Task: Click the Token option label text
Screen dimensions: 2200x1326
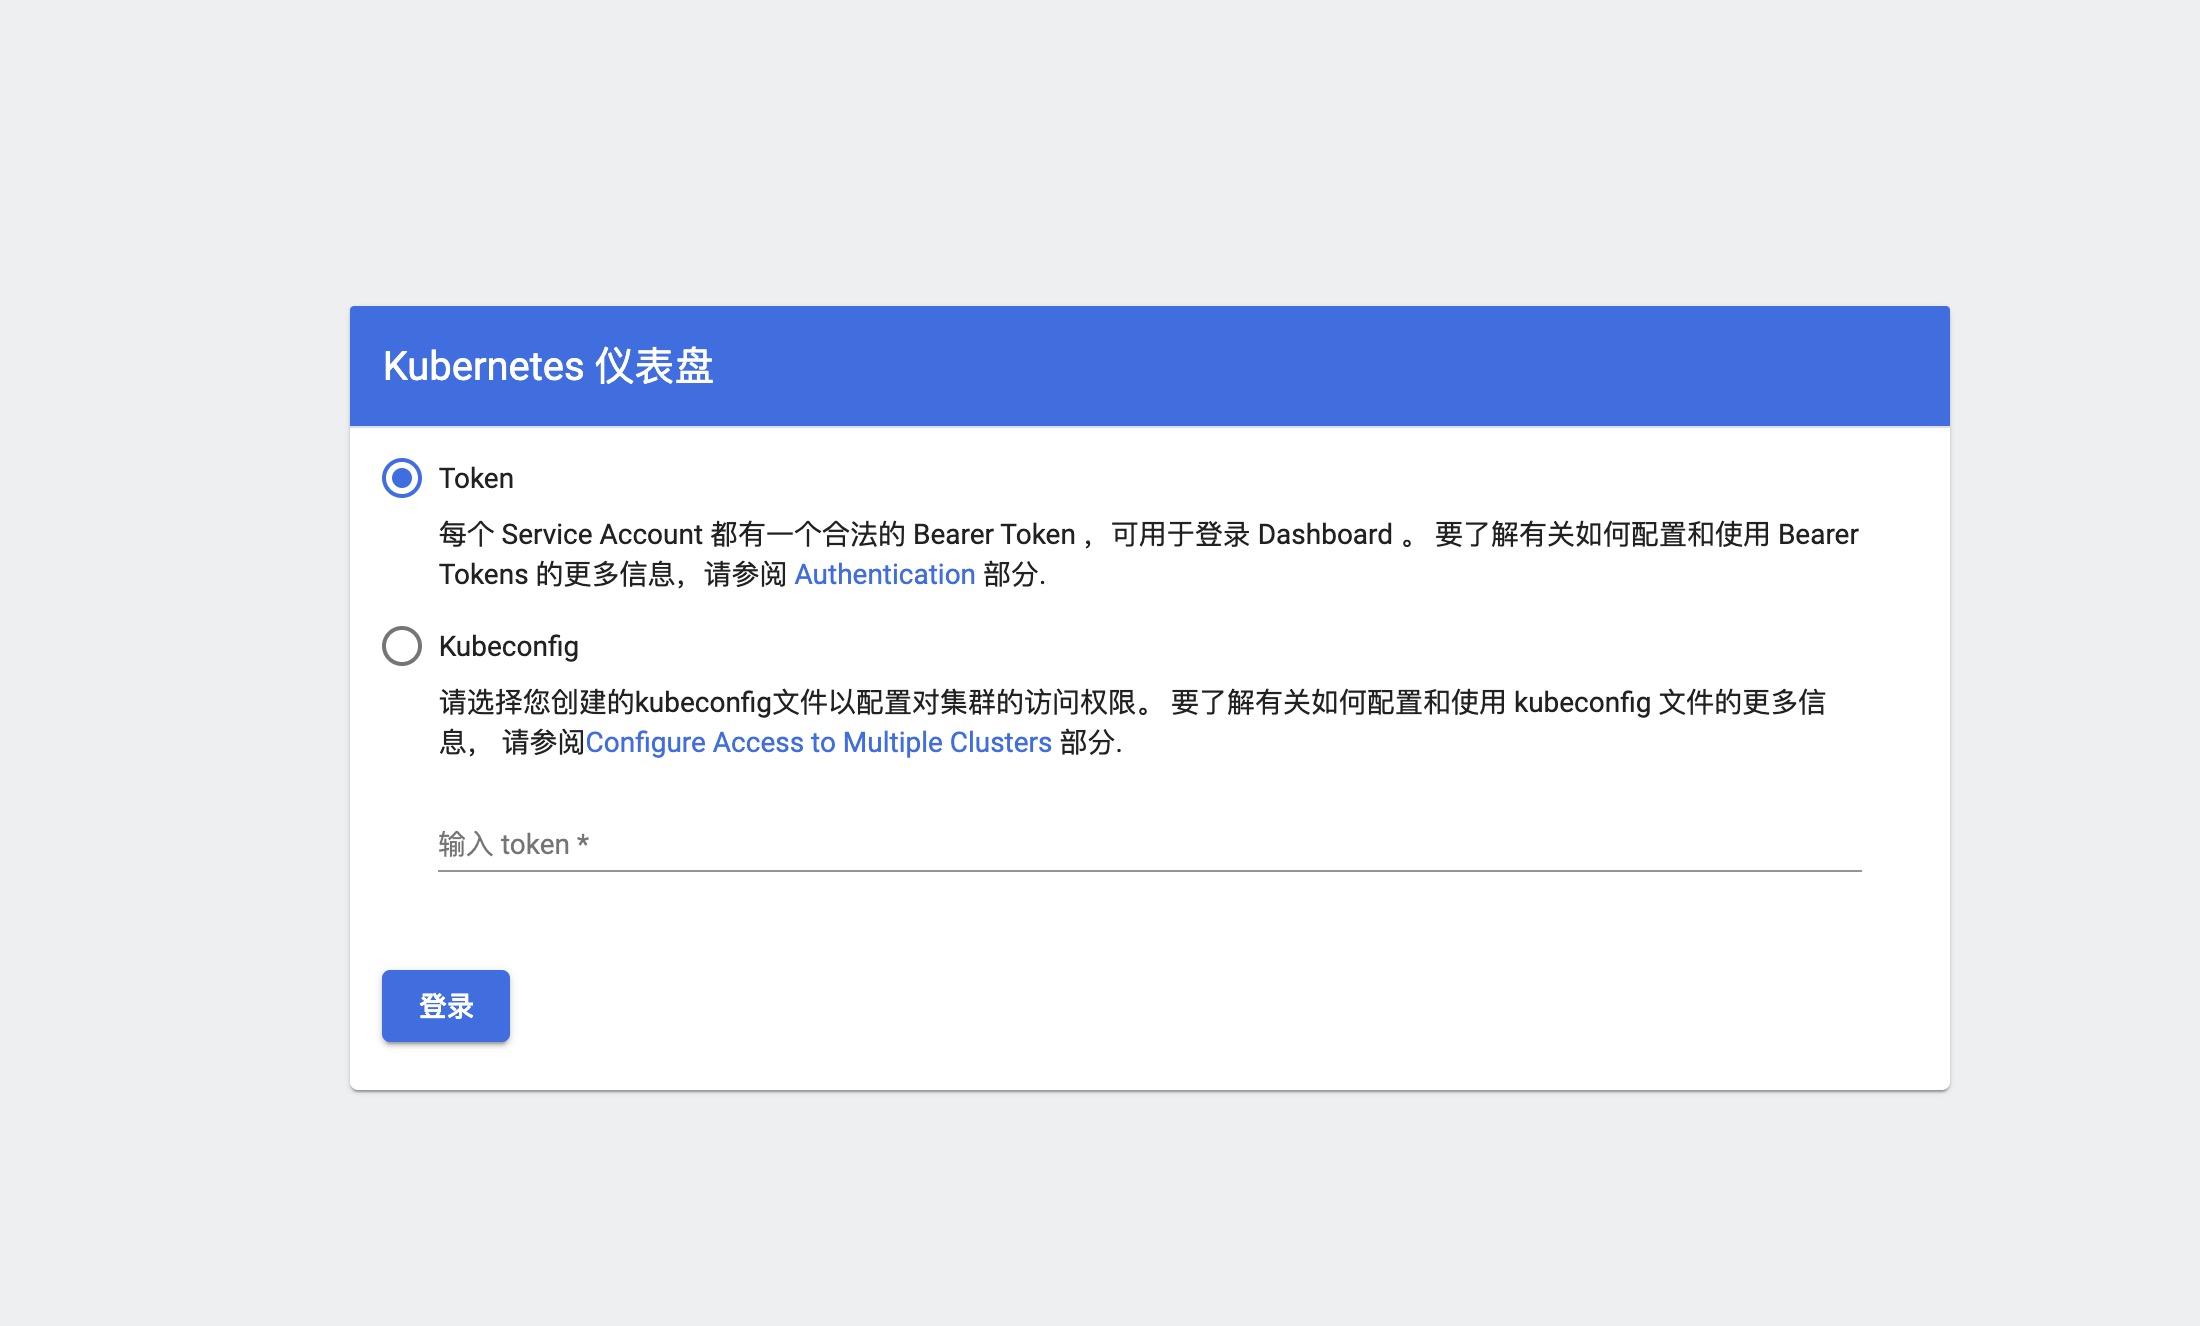Action: 476,479
